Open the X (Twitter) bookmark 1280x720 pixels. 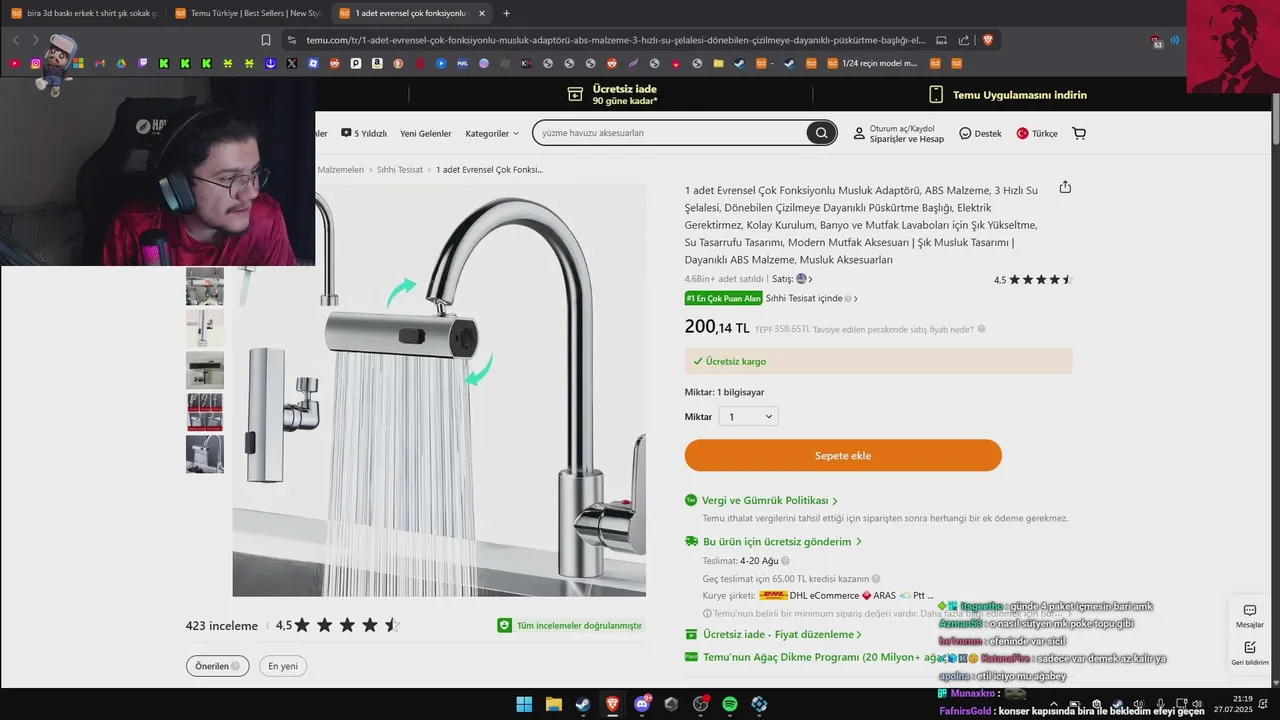pos(291,63)
